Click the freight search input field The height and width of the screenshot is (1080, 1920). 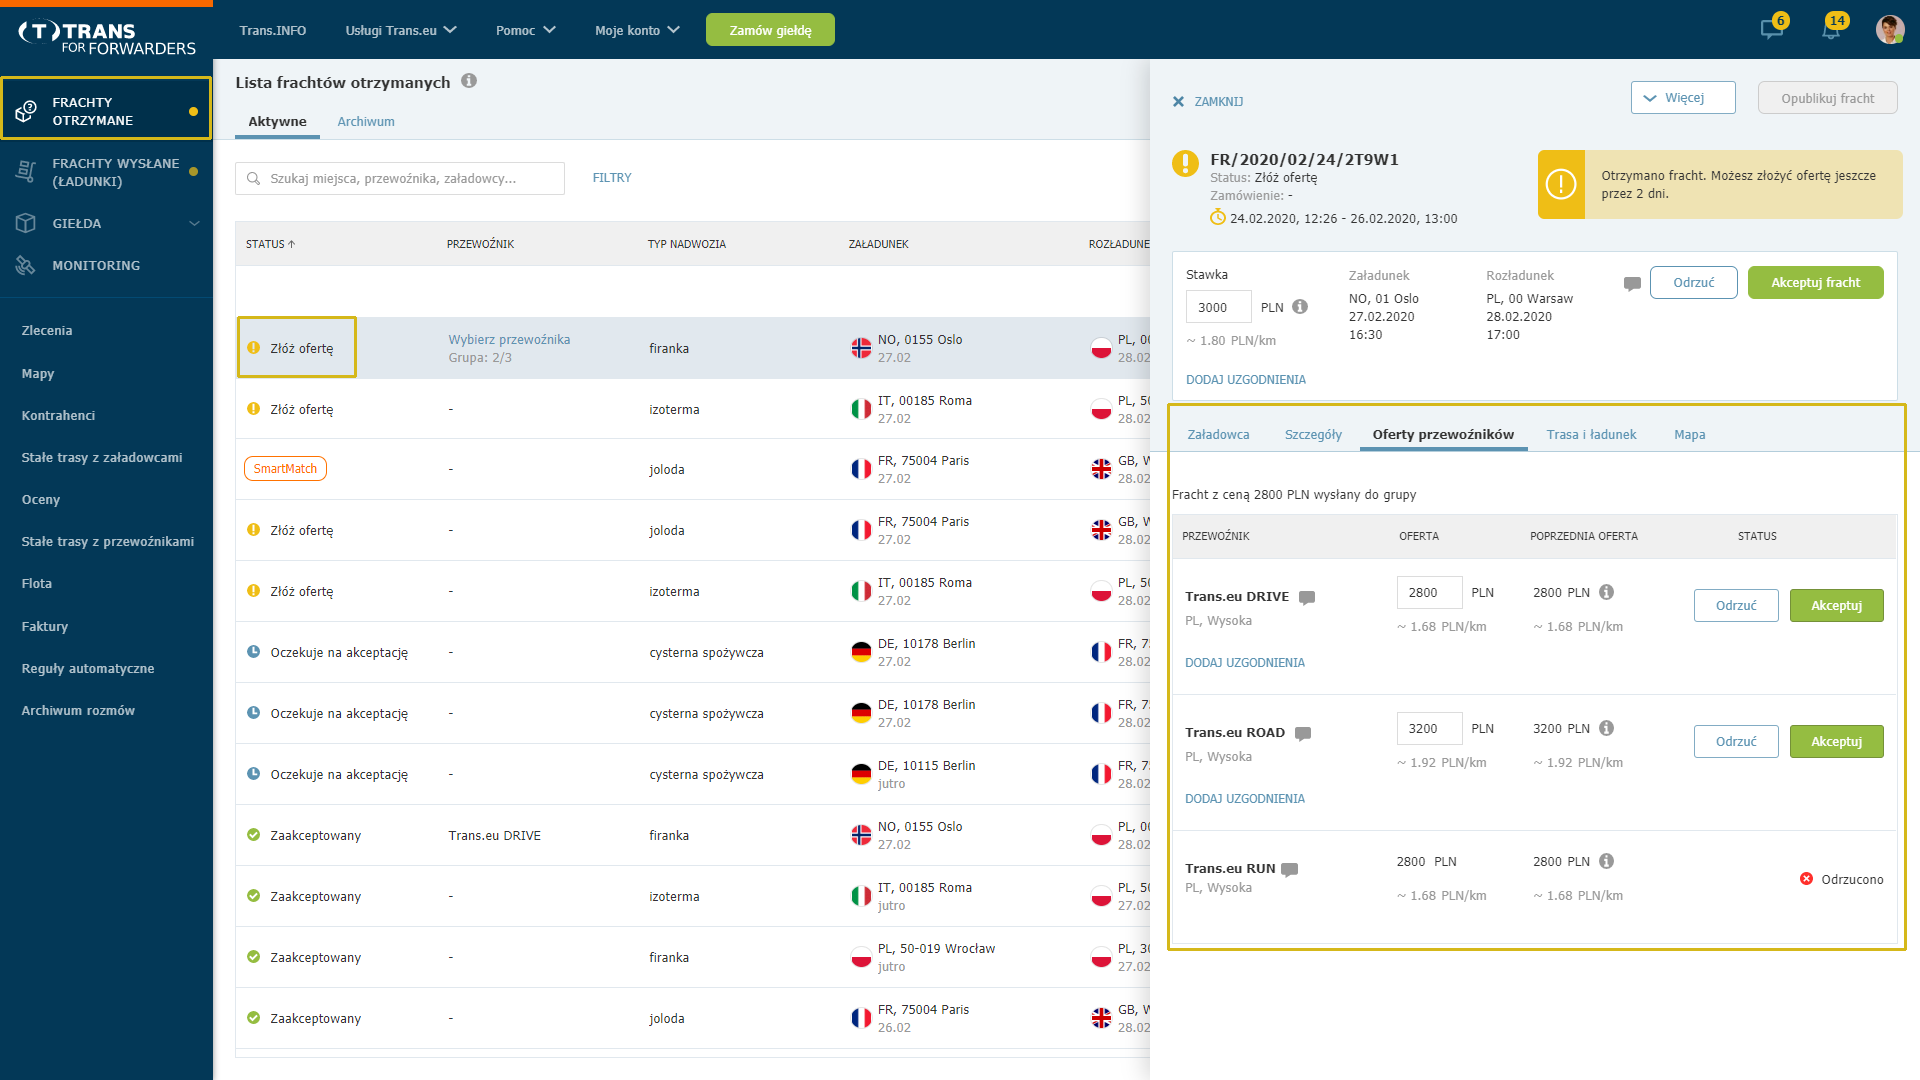(400, 178)
